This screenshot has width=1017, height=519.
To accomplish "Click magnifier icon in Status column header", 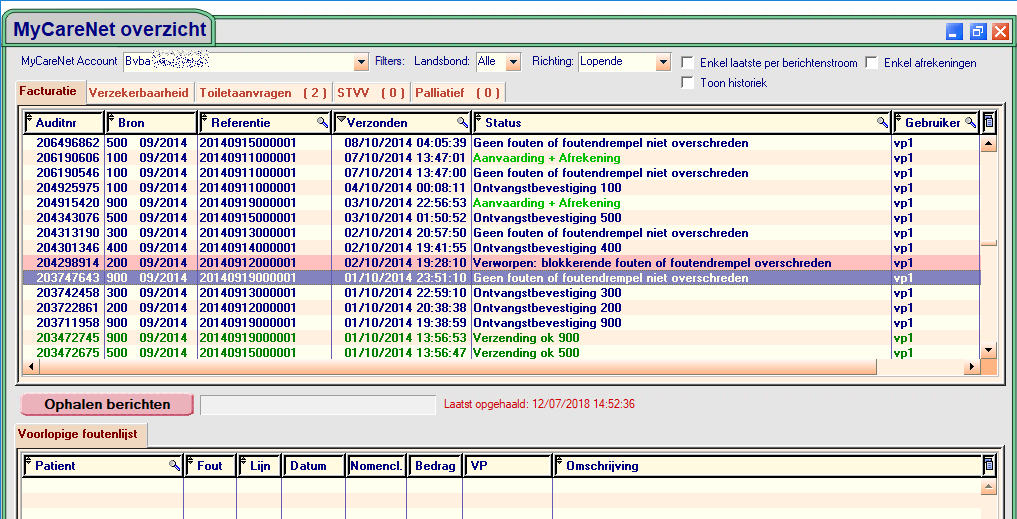I will coord(882,122).
